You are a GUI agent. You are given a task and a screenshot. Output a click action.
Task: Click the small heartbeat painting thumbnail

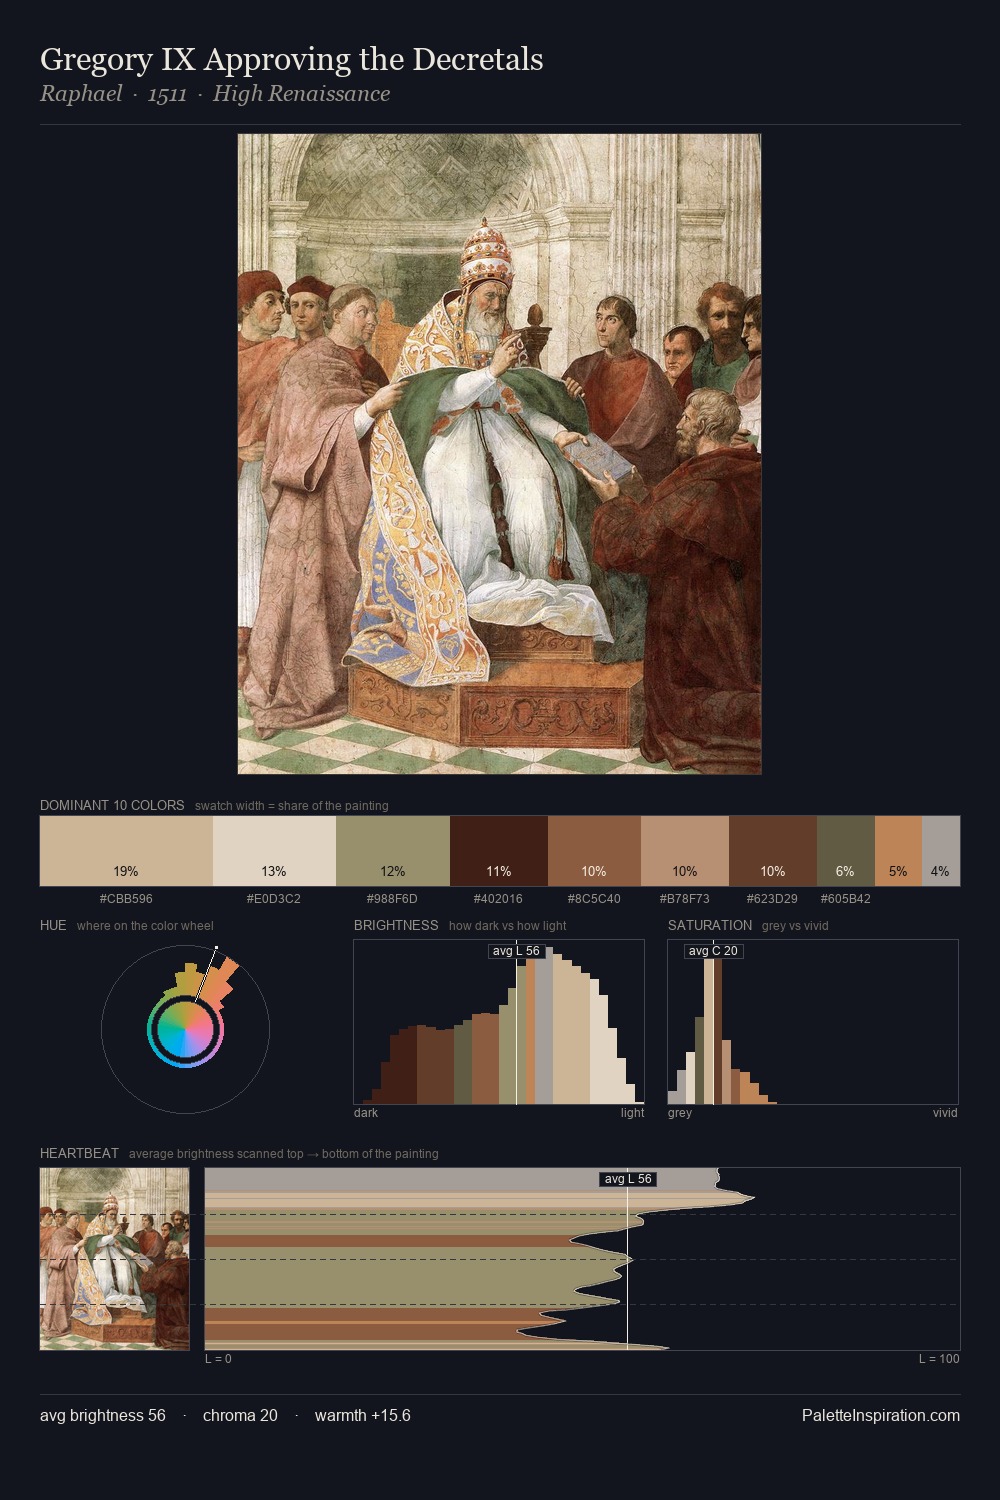114,1259
